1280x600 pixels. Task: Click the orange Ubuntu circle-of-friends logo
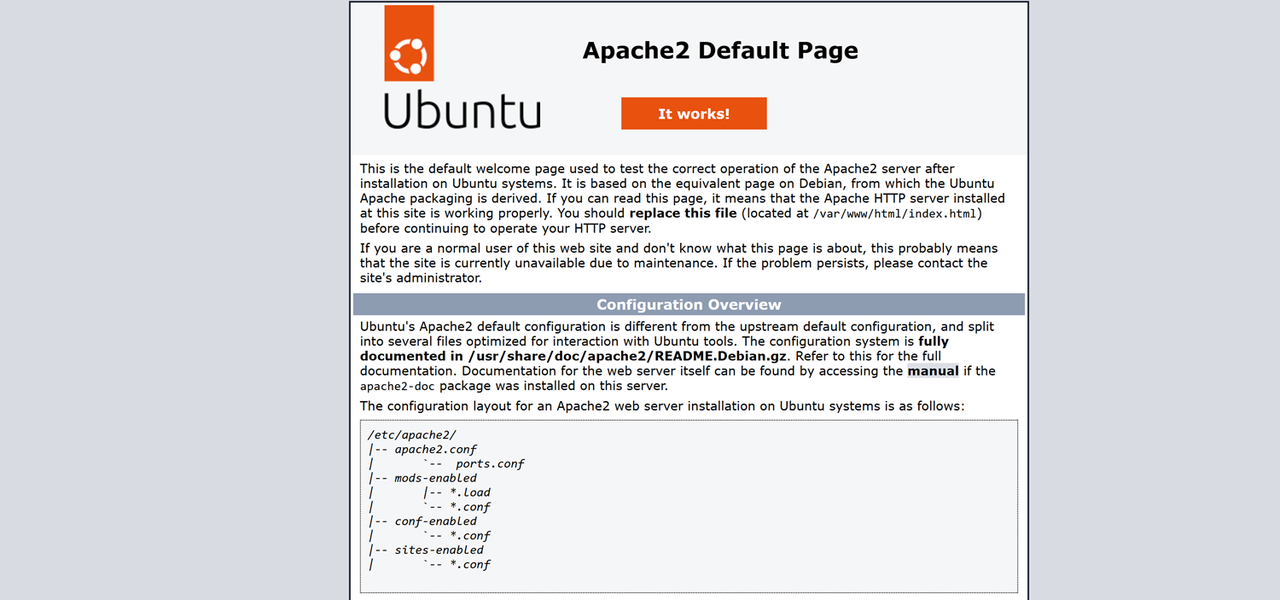coord(409,43)
